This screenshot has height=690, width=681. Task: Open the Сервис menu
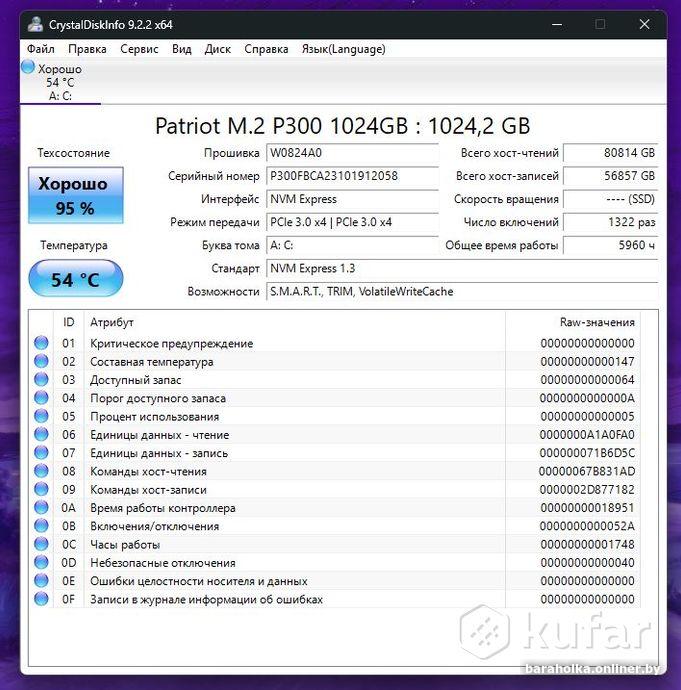pos(139,49)
